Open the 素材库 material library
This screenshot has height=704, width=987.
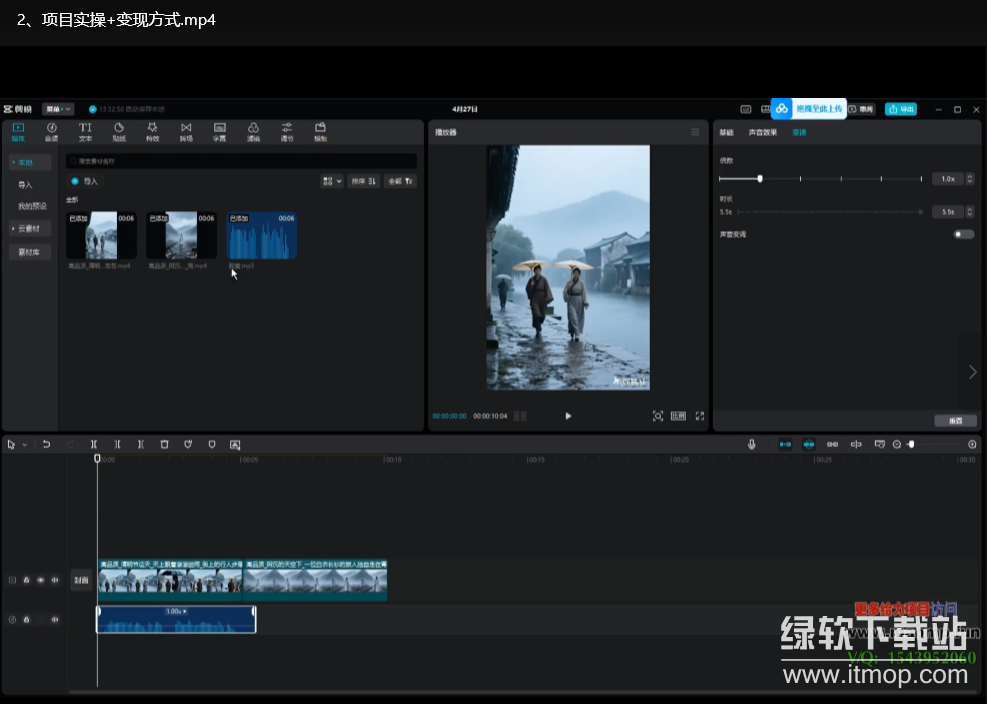click(30, 252)
